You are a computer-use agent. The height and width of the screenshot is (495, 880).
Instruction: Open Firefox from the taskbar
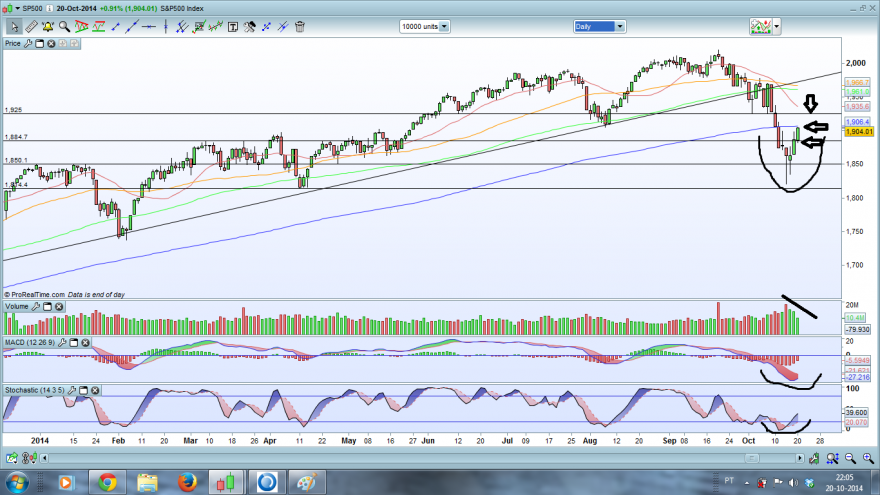click(x=187, y=482)
